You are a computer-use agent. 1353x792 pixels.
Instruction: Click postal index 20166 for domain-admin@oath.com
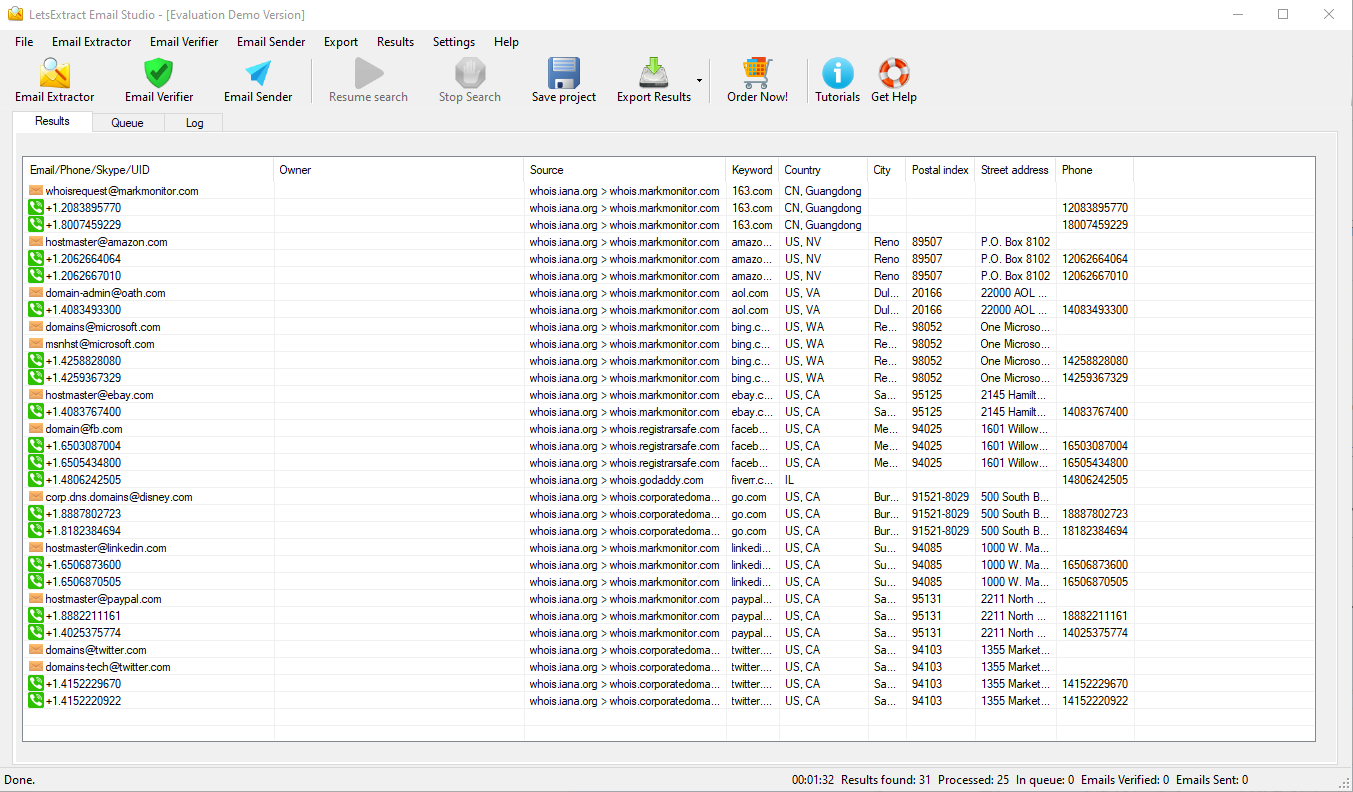point(927,293)
